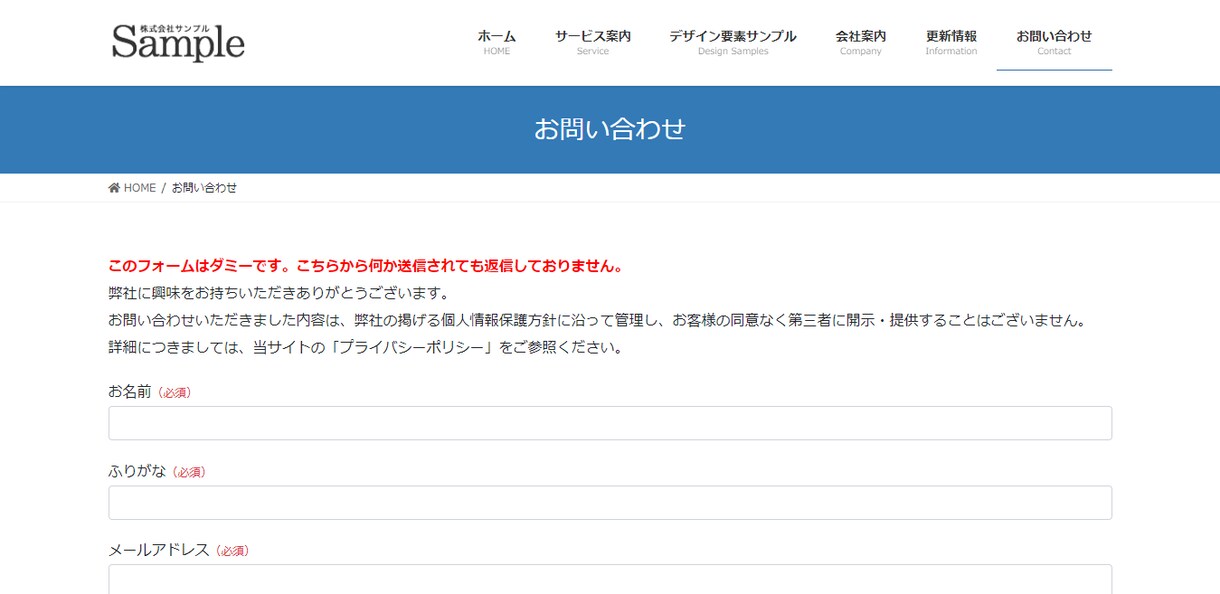
Task: Open 更新情報 Information page
Action: pos(951,42)
